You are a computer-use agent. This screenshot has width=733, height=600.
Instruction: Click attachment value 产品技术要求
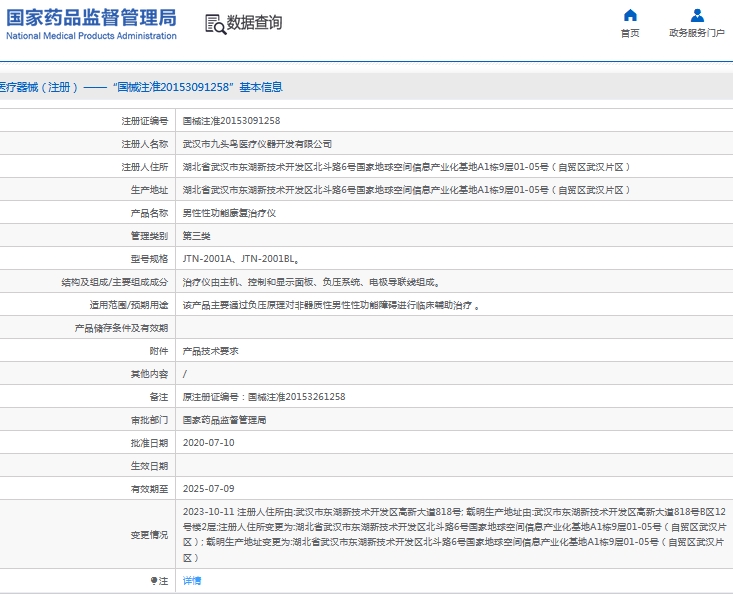[210, 351]
